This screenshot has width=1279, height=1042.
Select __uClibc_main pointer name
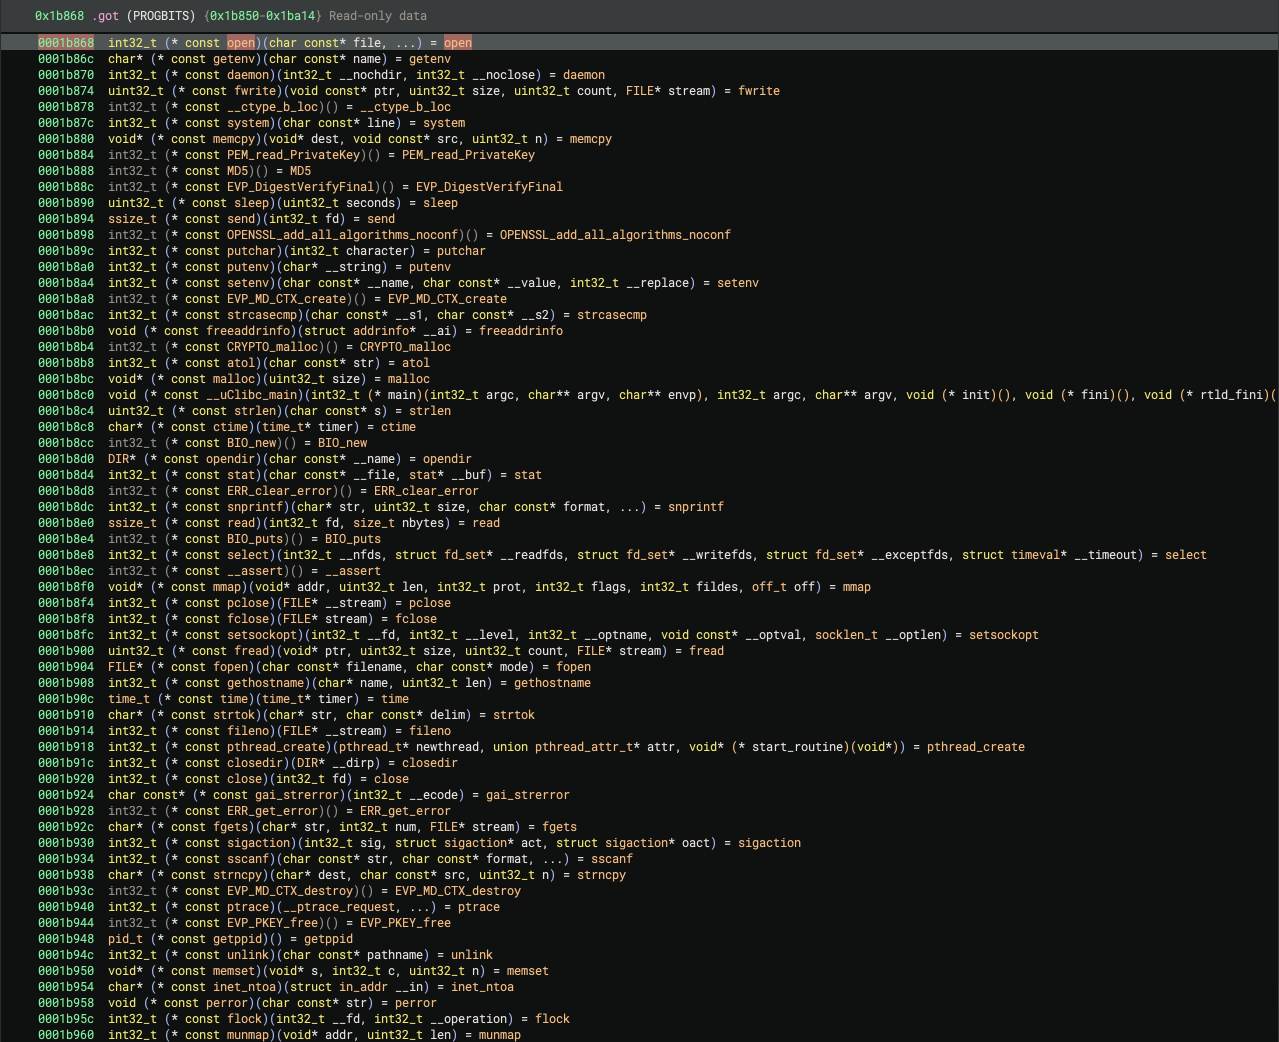click(x=251, y=395)
